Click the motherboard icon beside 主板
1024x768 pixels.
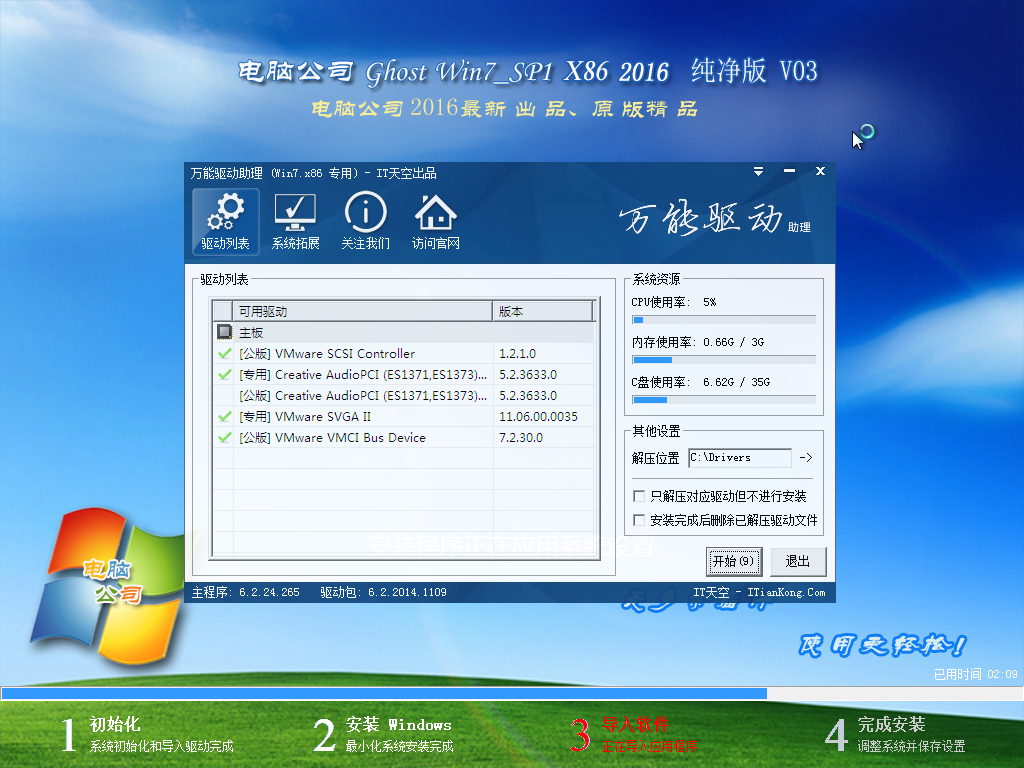226,332
